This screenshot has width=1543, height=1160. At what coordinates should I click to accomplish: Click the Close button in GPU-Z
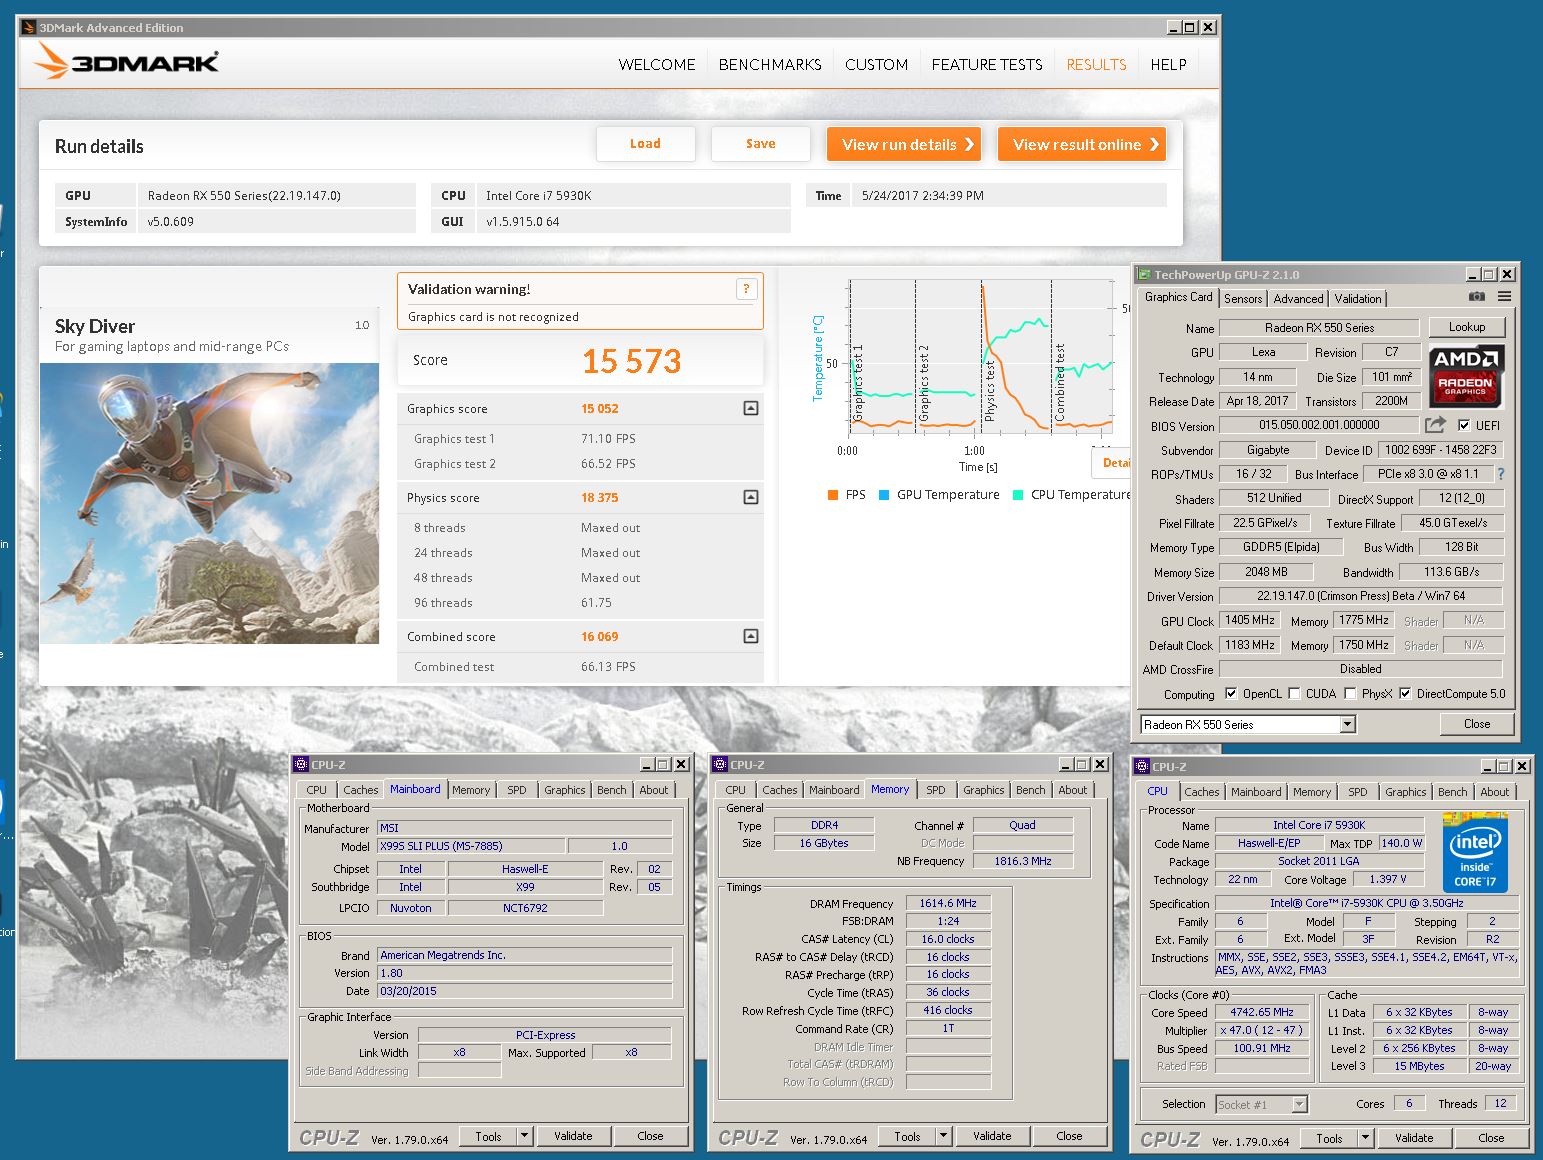(1477, 724)
